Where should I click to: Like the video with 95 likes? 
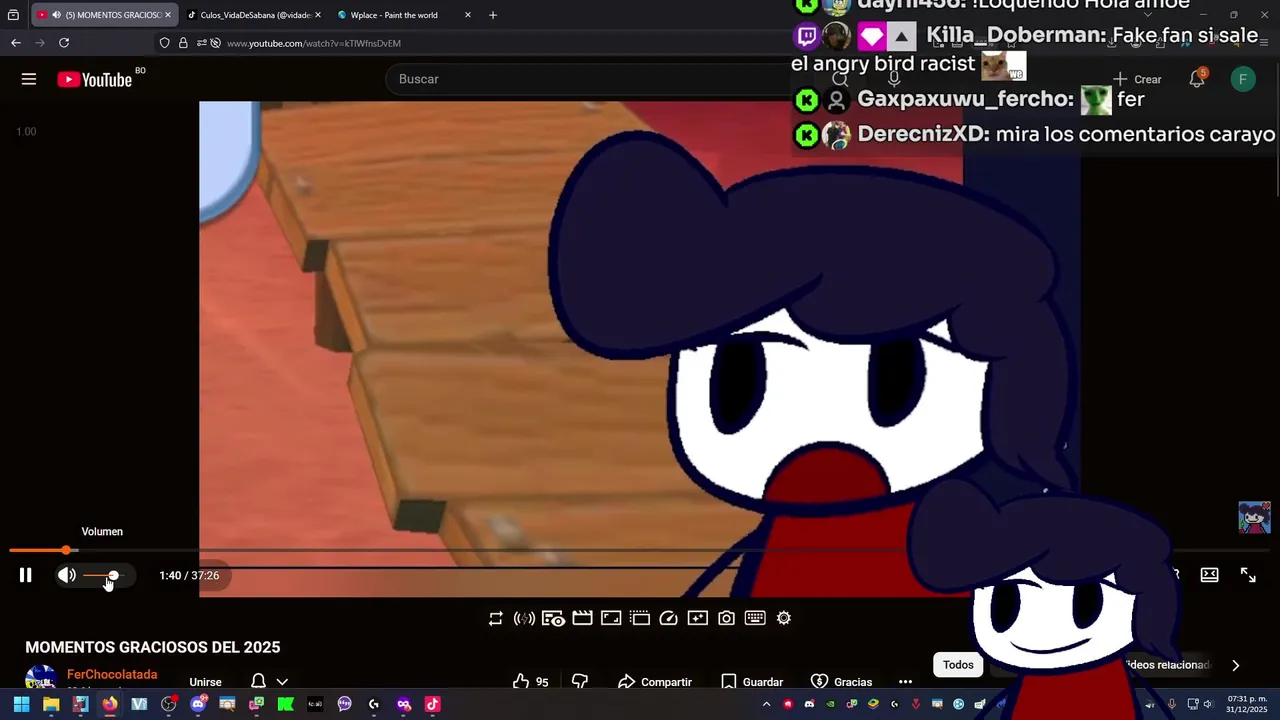coord(531,681)
